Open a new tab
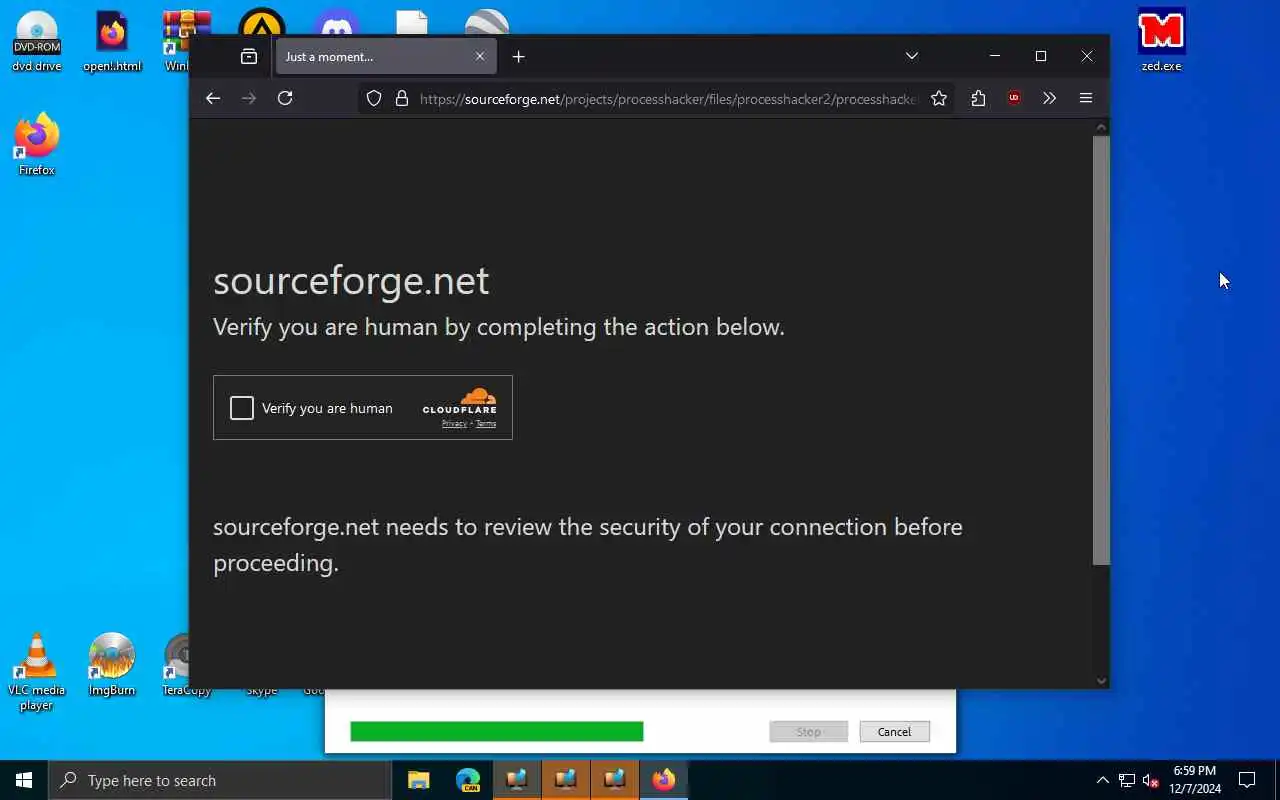 pos(518,57)
